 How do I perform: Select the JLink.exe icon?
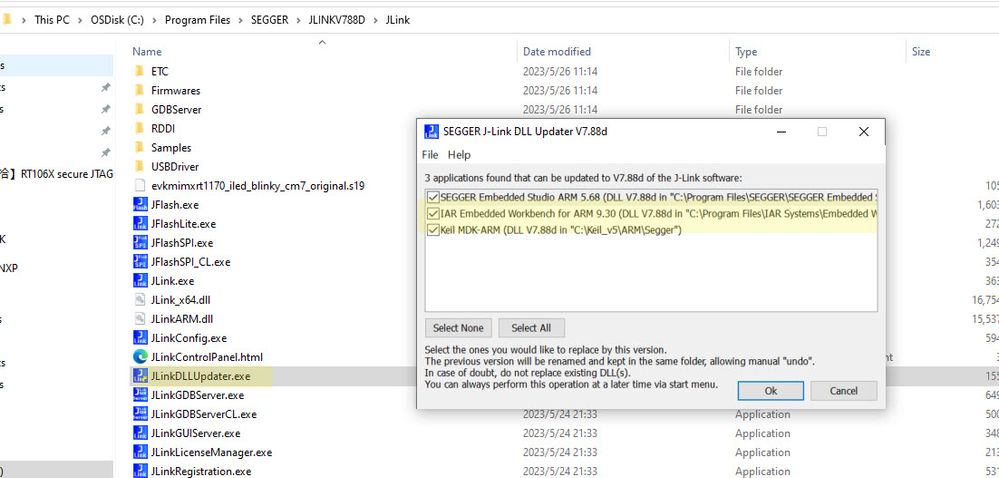(140, 280)
